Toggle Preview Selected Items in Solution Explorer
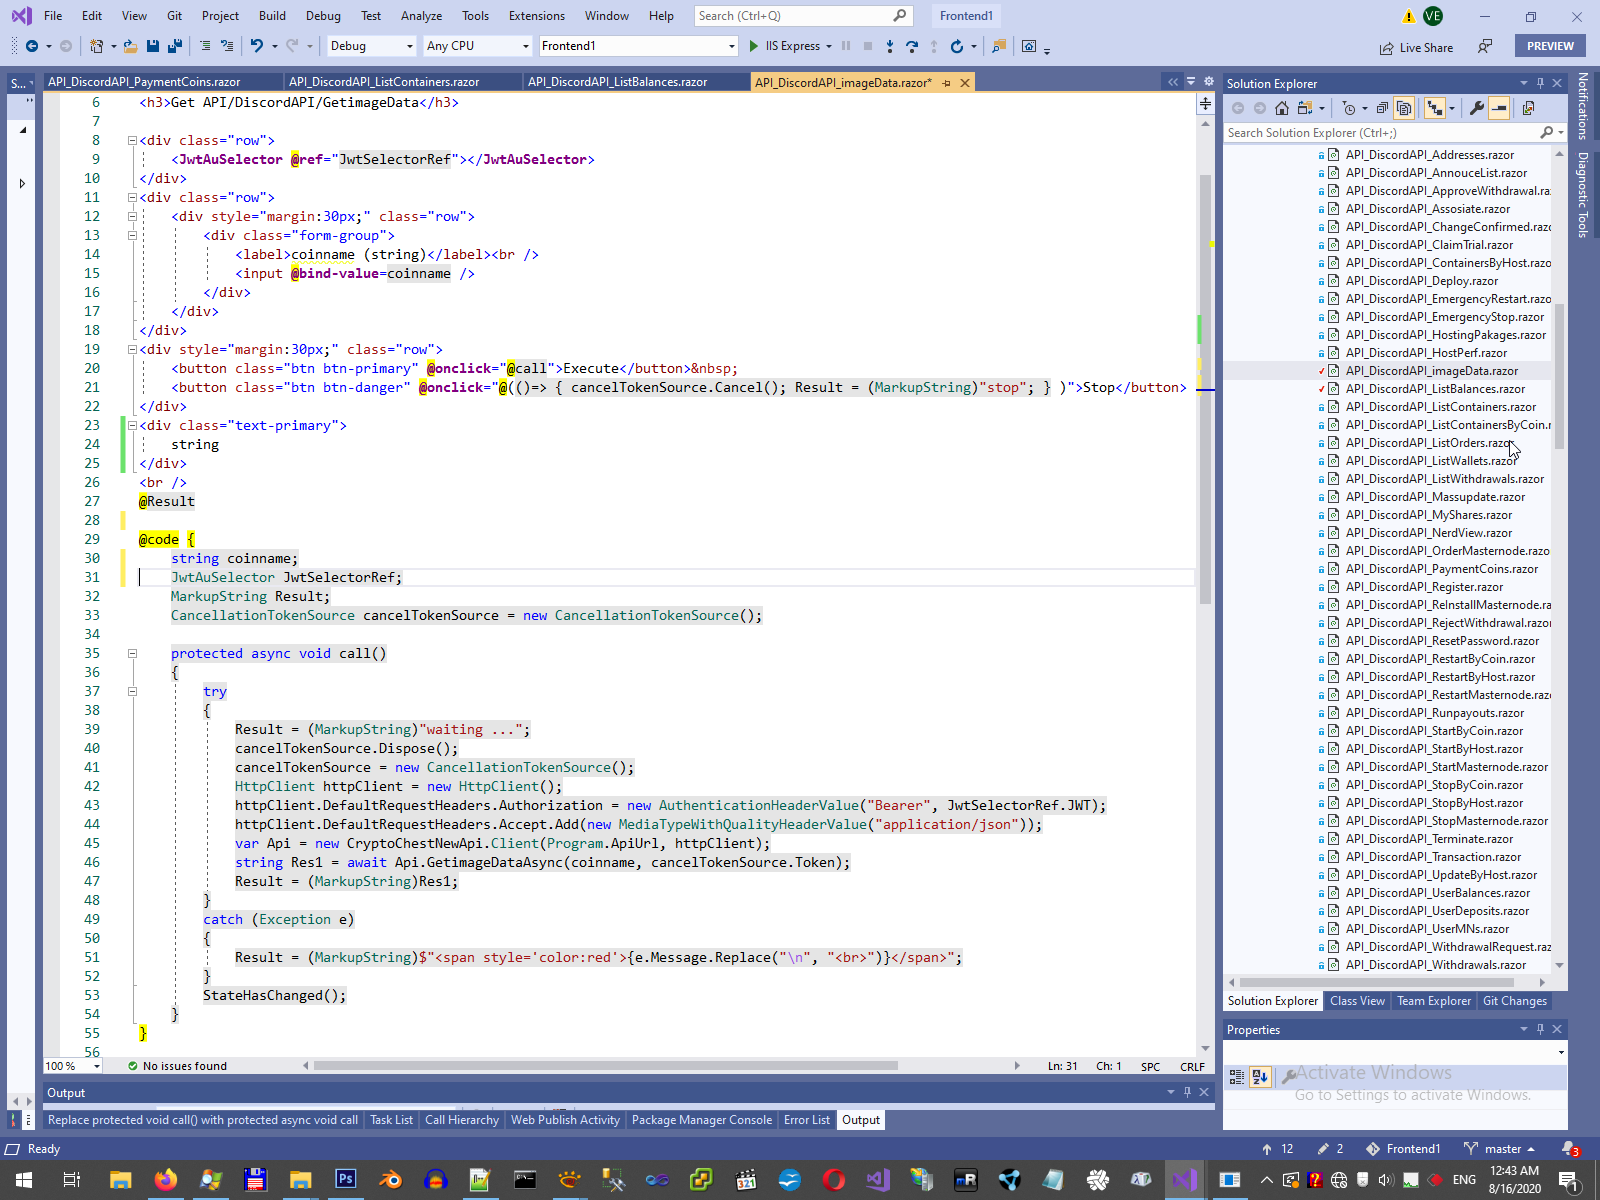 click(x=1498, y=108)
